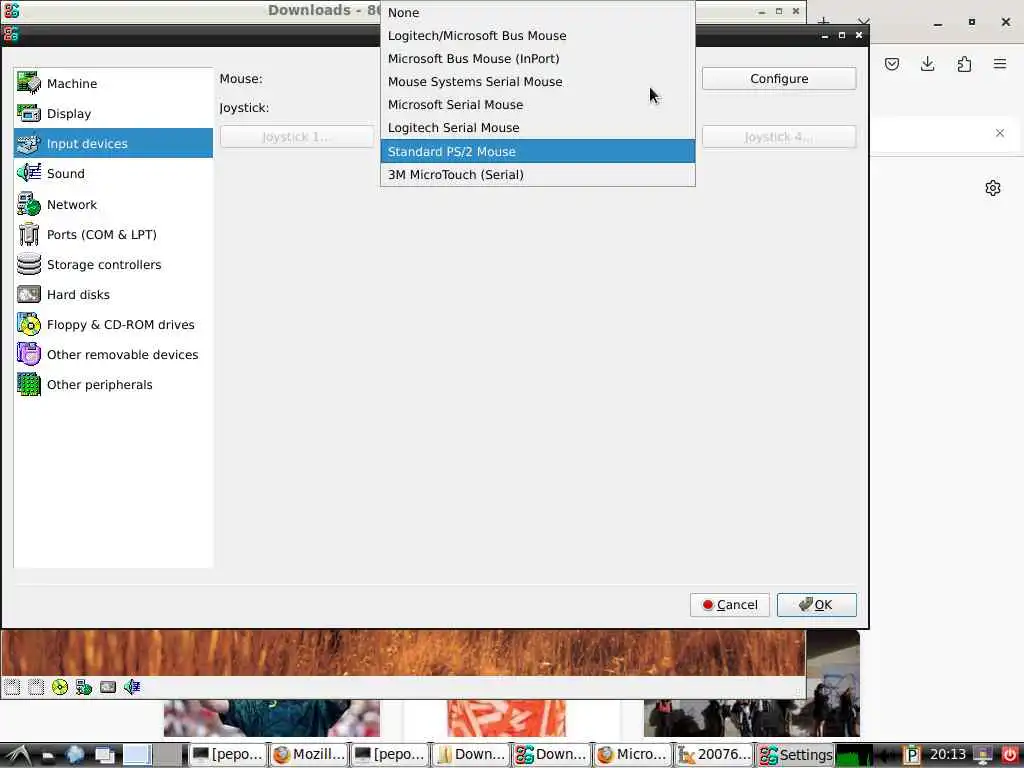Click the network status bar icon

coord(84,686)
